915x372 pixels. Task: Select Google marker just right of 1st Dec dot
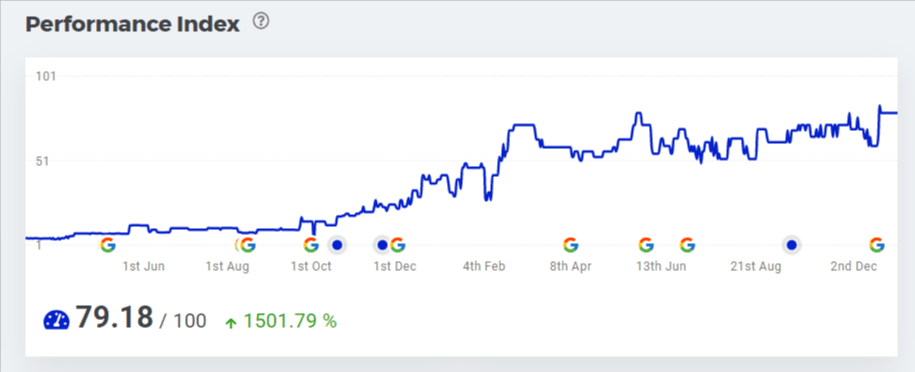point(398,245)
